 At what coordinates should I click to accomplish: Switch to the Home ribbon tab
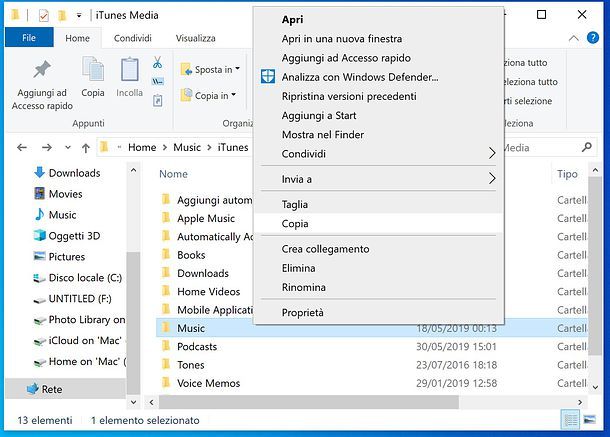(77, 38)
